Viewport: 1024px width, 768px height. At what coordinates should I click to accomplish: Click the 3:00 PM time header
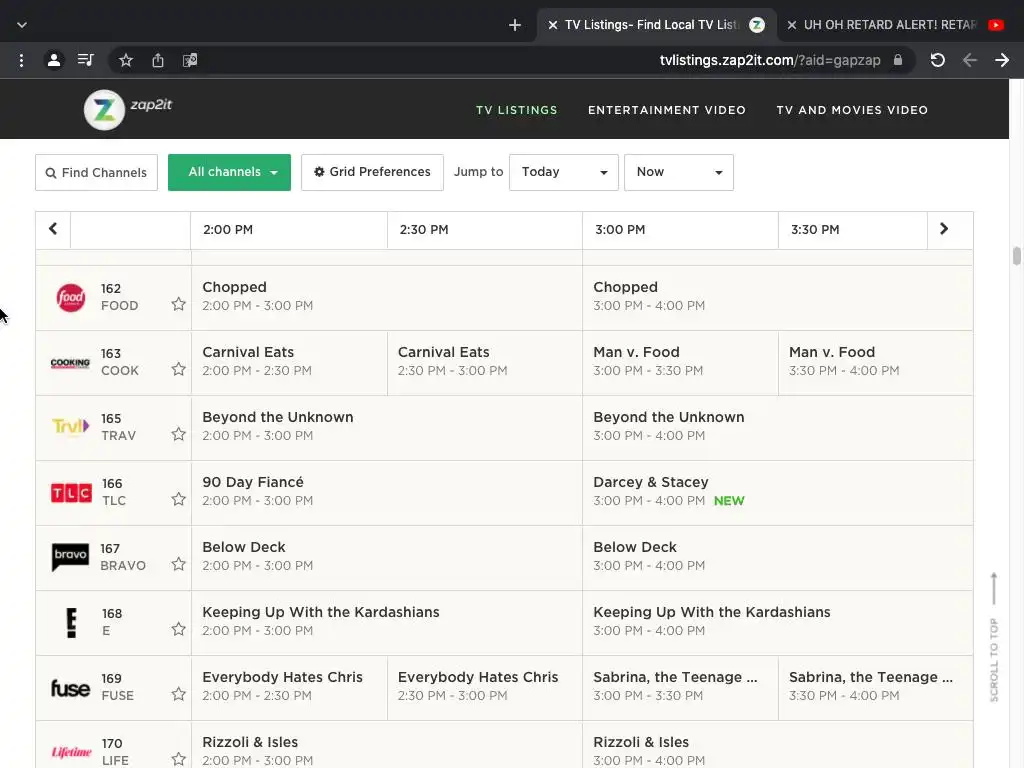click(x=680, y=230)
